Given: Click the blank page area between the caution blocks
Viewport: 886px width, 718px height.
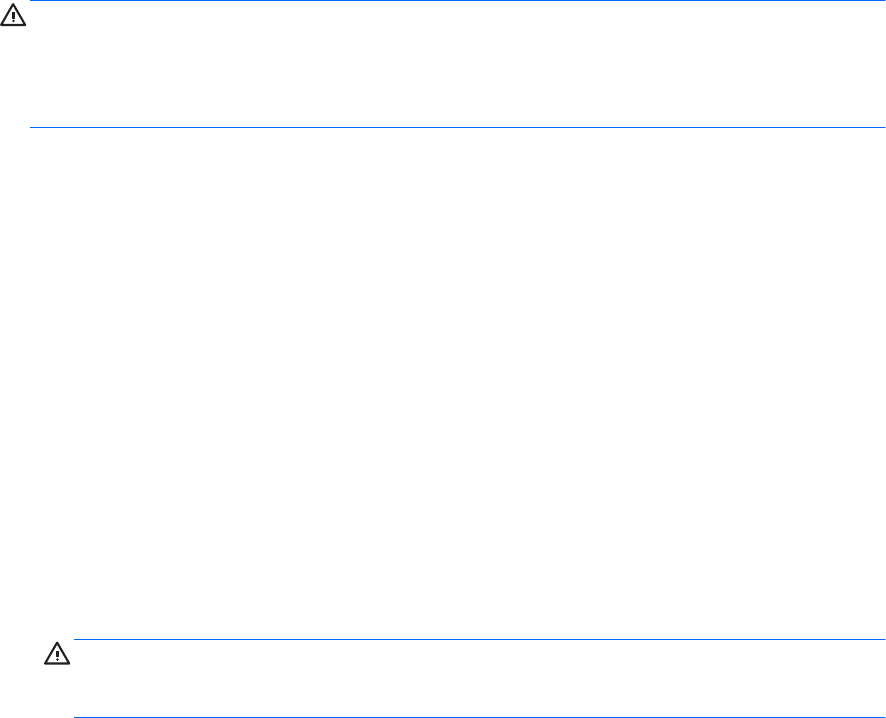Looking at the screenshot, I should (x=443, y=380).
